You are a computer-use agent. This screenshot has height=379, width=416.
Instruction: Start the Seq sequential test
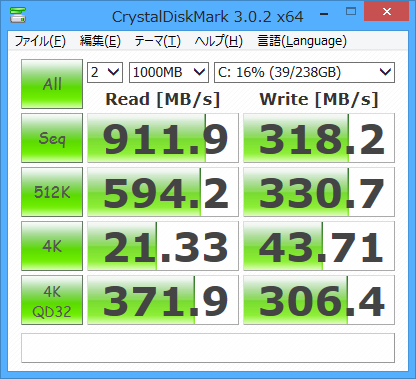(52, 138)
